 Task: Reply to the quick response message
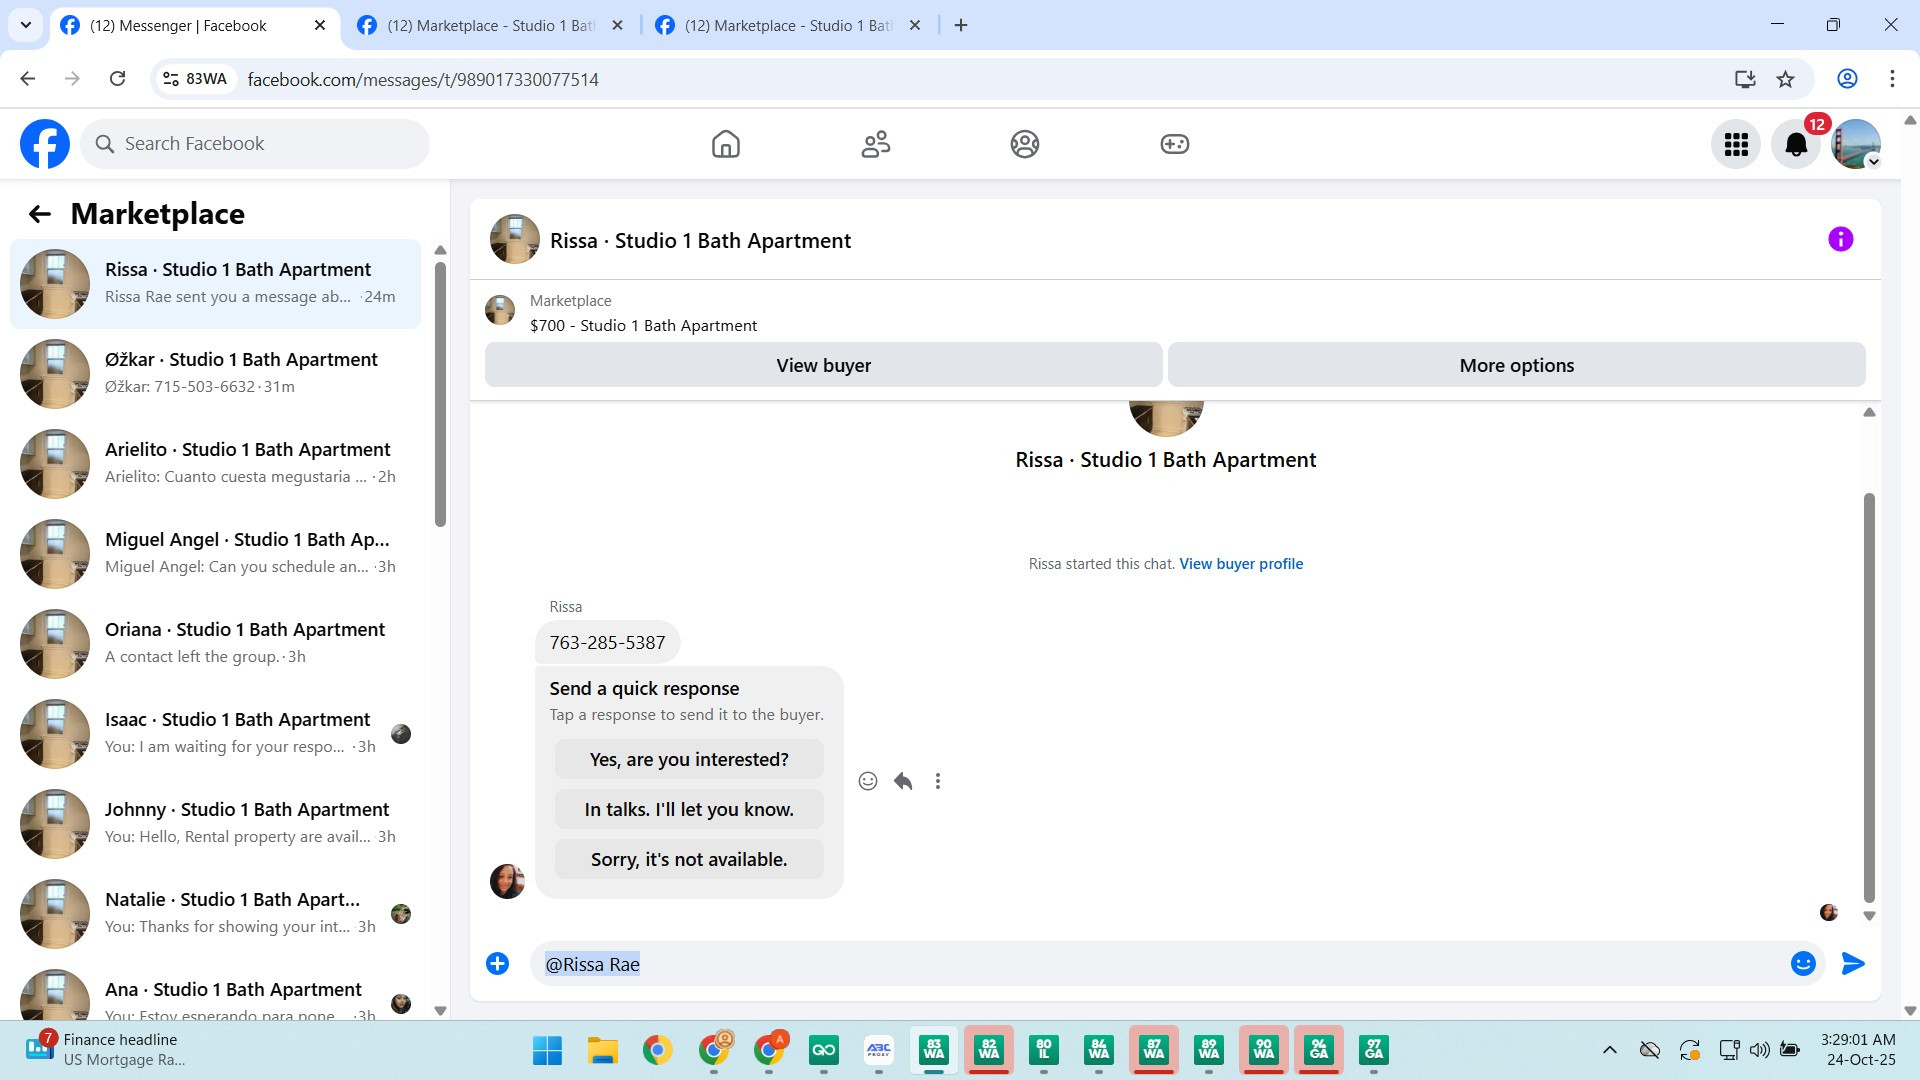(903, 781)
